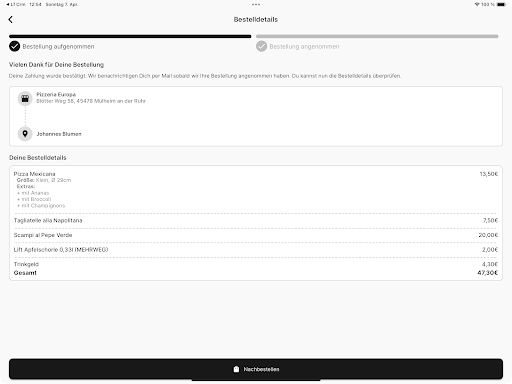Click the 'Pizza Mexicana' order item

[34, 174]
